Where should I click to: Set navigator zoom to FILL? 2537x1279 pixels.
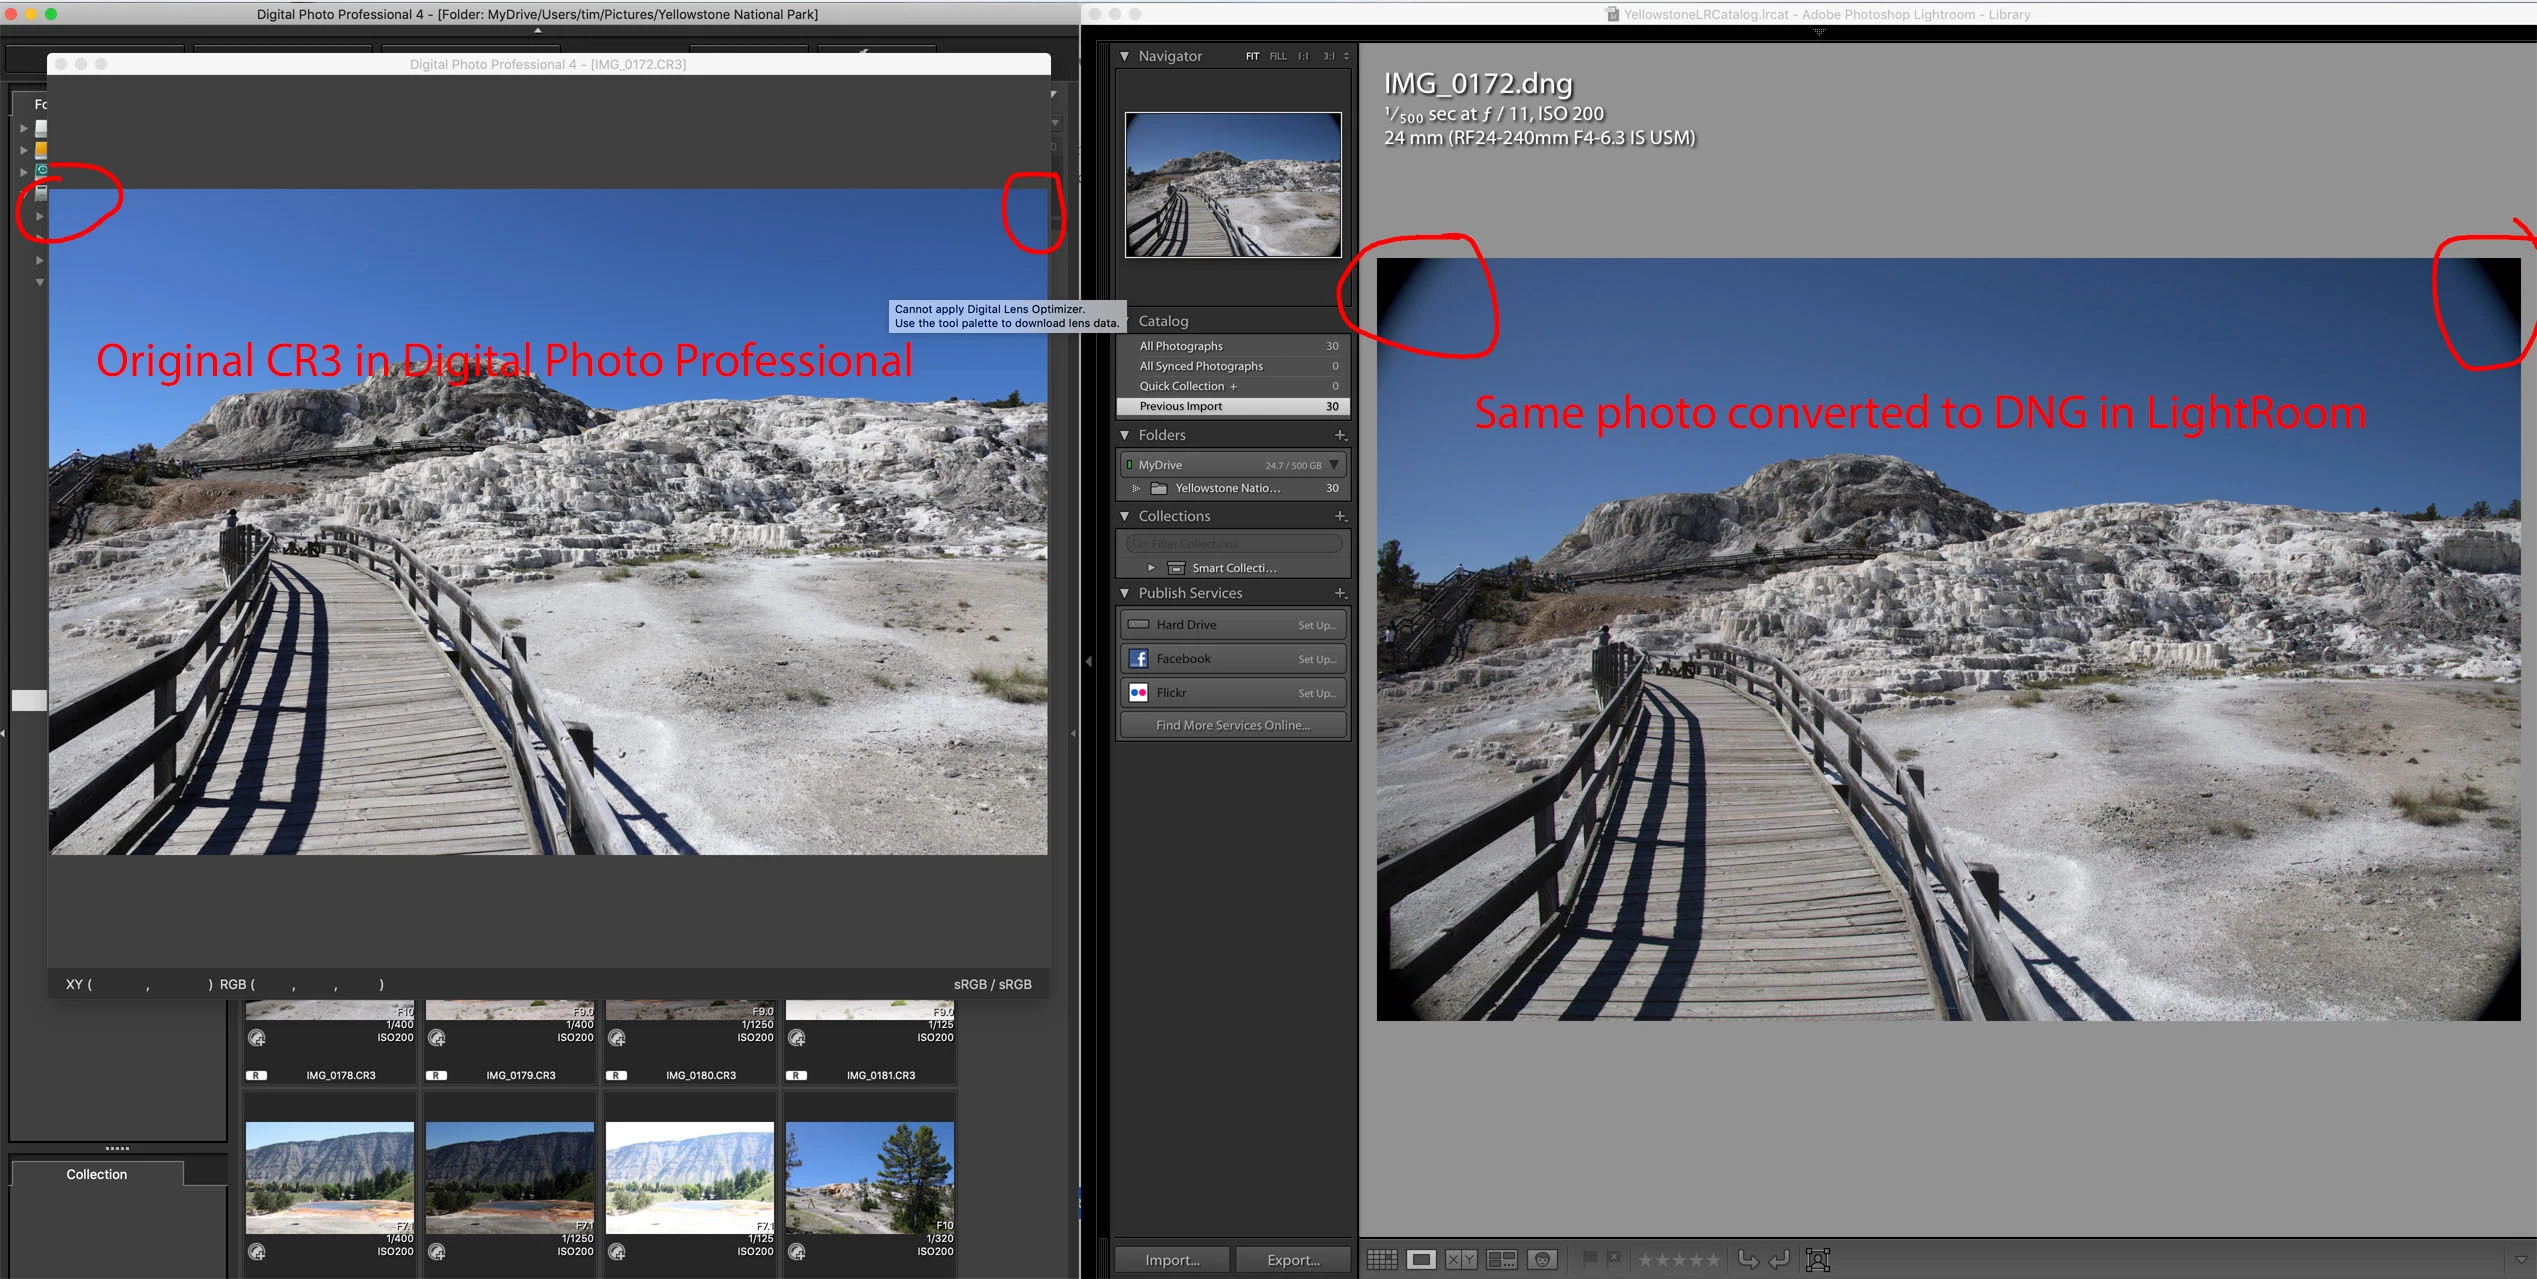click(x=1278, y=56)
